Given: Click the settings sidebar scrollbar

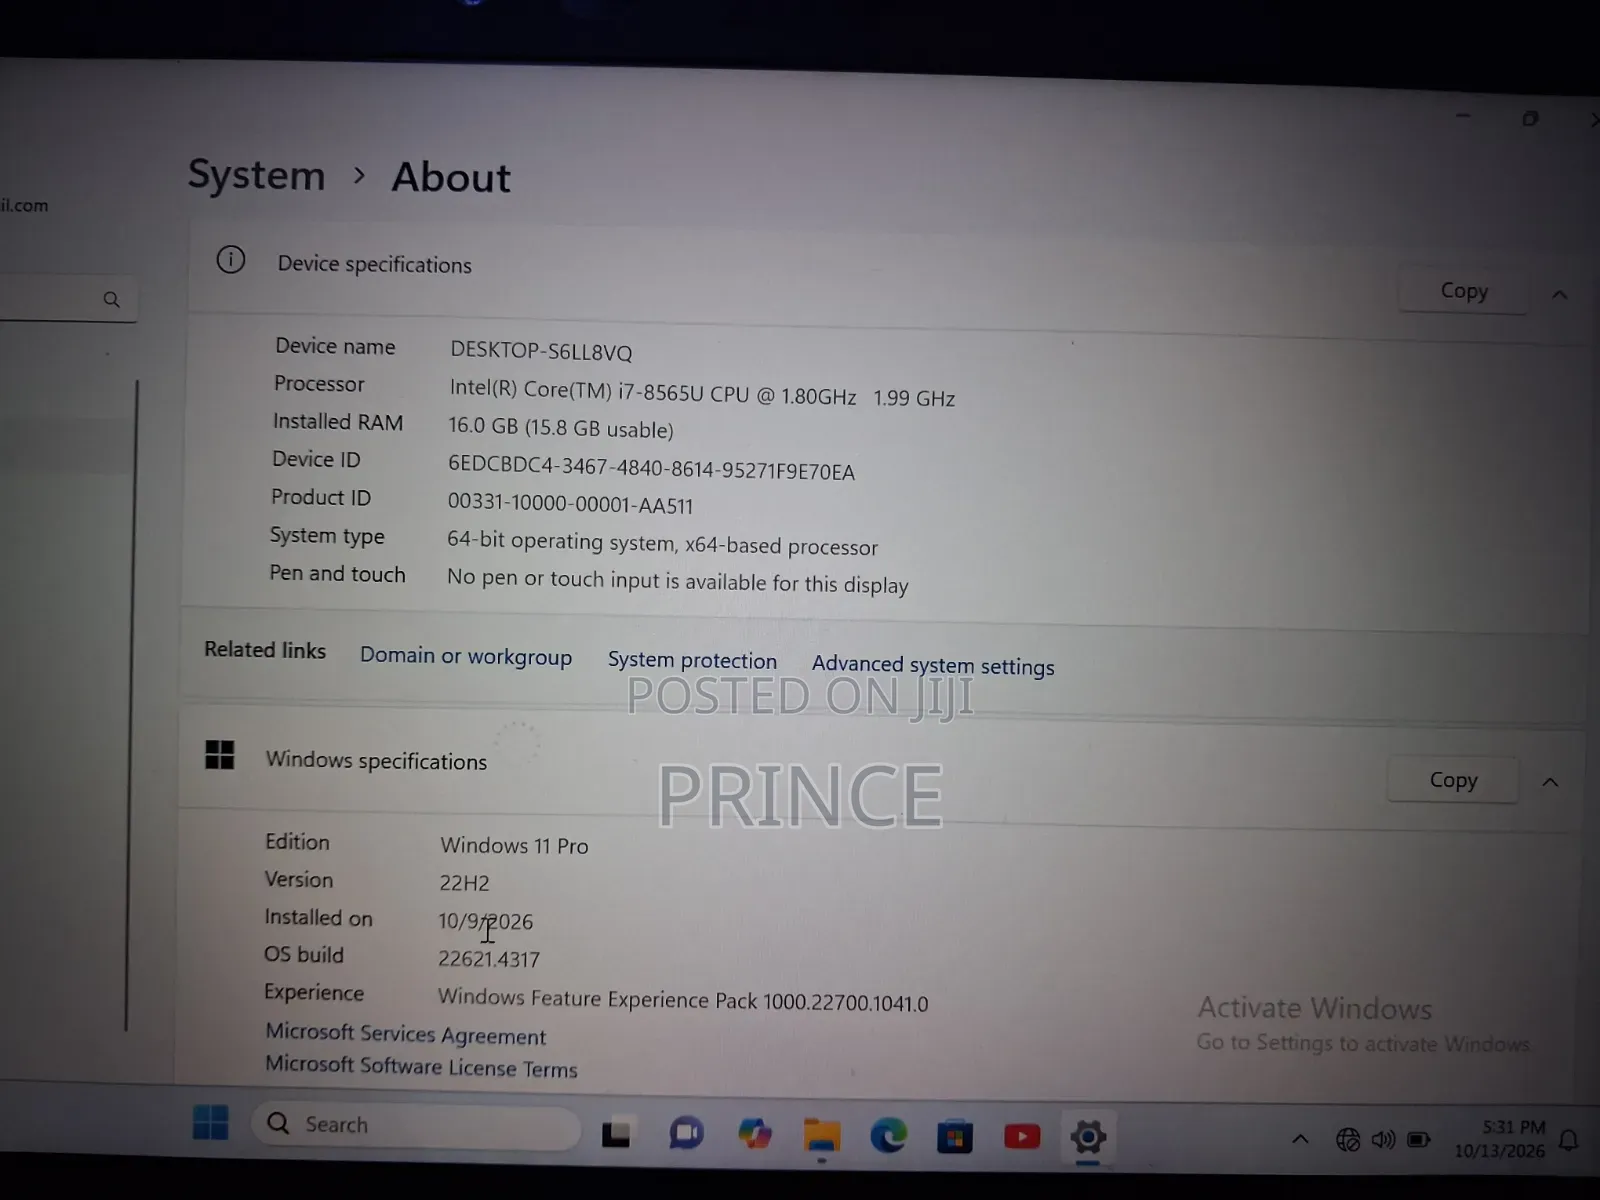Looking at the screenshot, I should (x=131, y=705).
